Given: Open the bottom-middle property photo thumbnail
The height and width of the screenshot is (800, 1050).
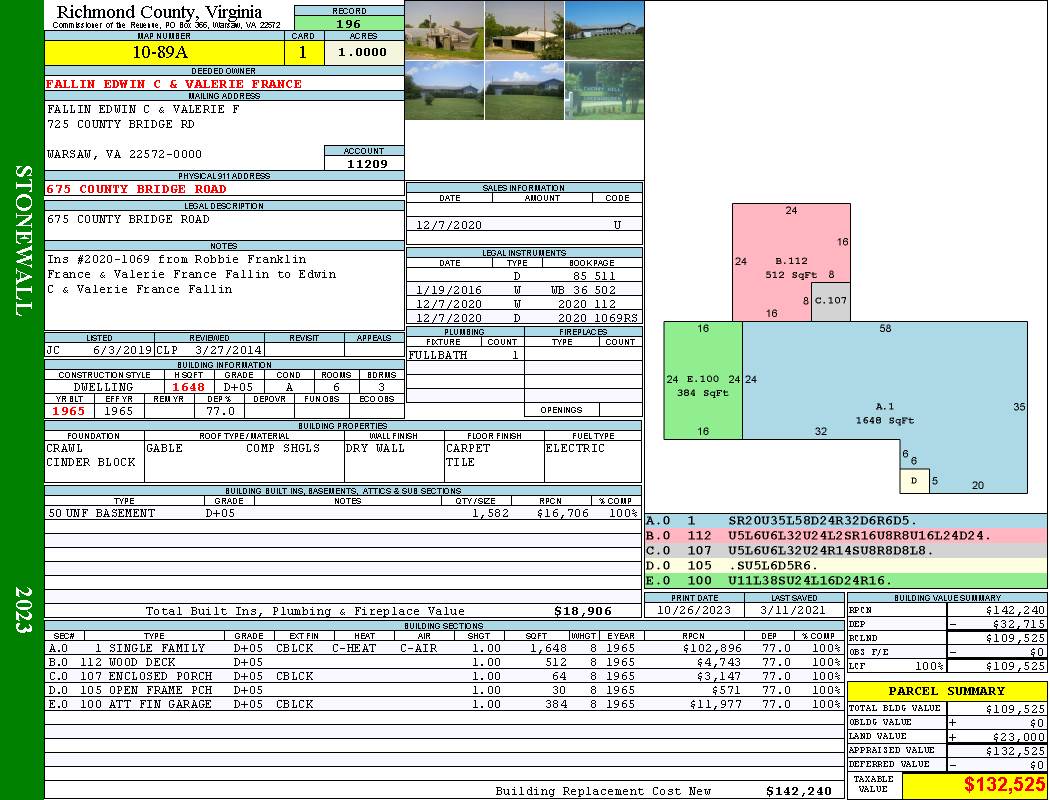Looking at the screenshot, I should 524,90.
